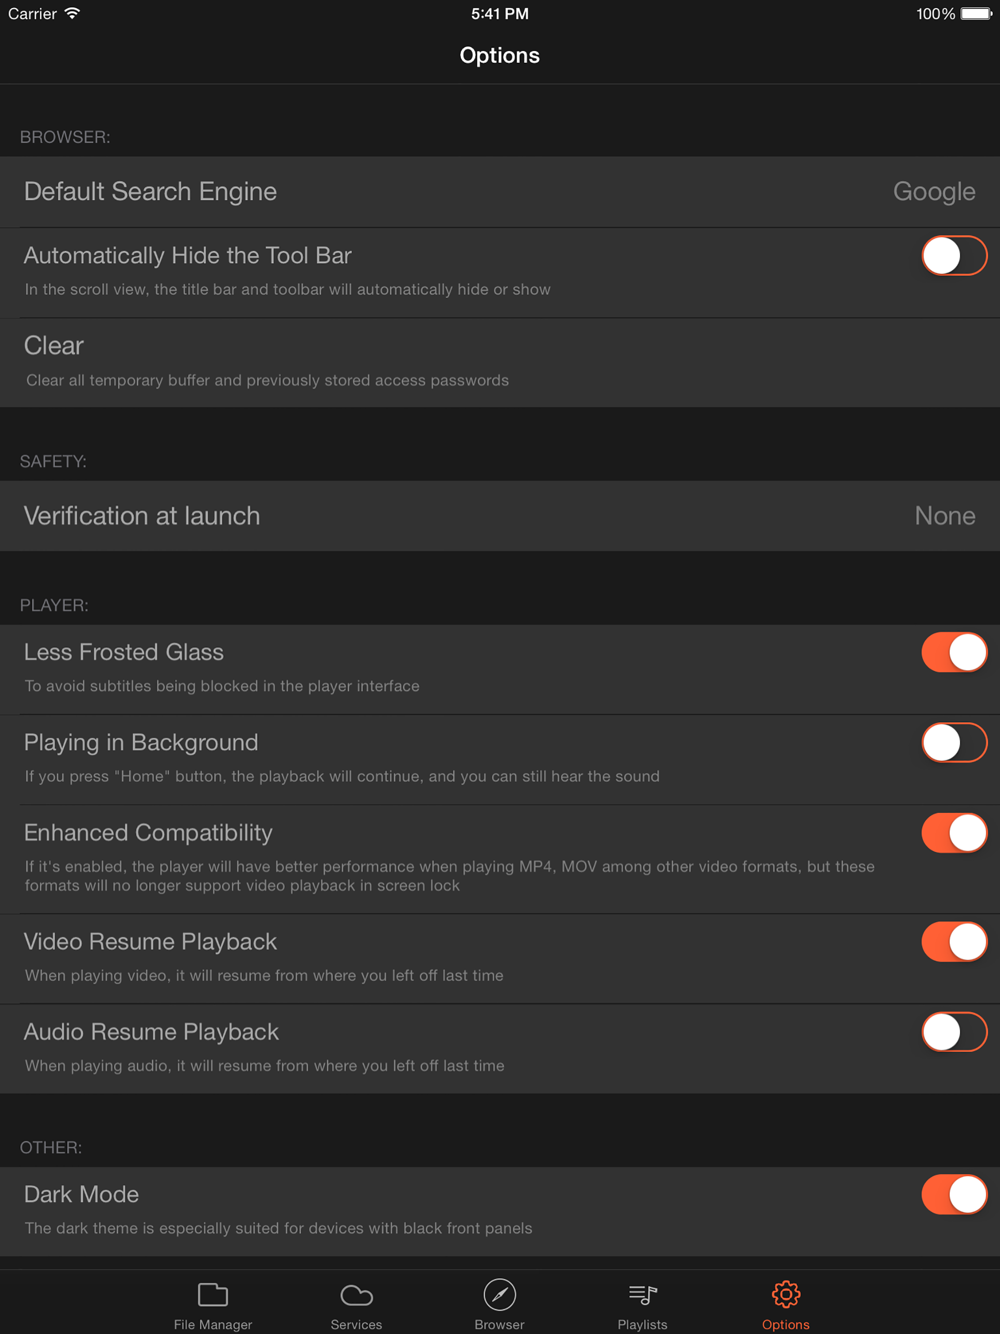Turn off Less Frosted Glass switch

(x=954, y=652)
